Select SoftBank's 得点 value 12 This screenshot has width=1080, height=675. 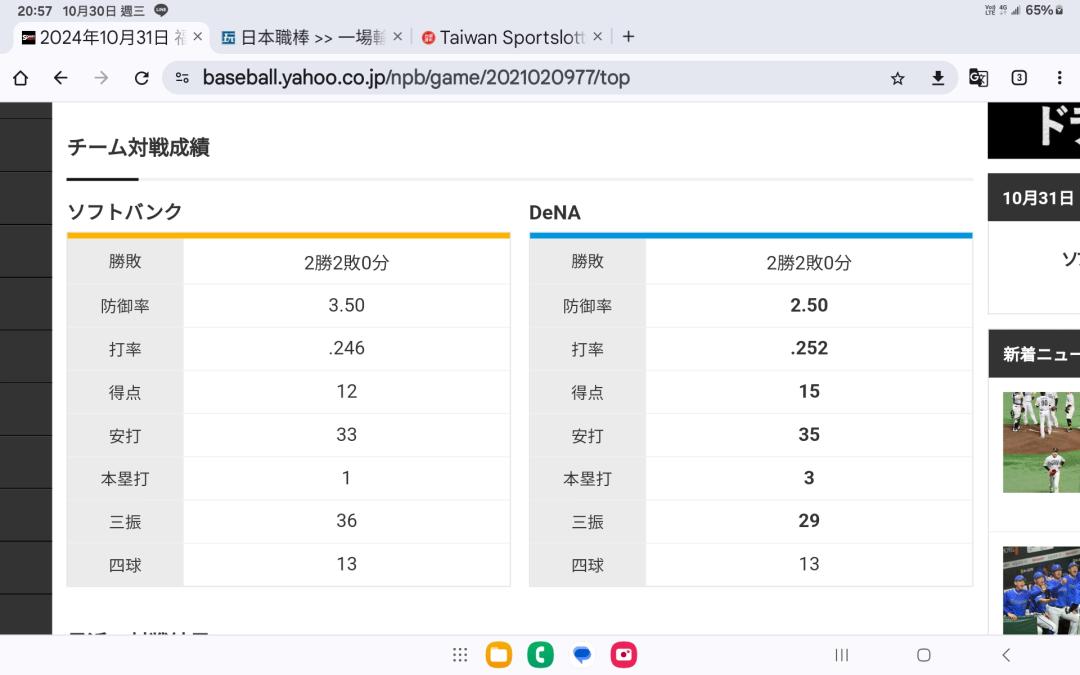tap(346, 392)
